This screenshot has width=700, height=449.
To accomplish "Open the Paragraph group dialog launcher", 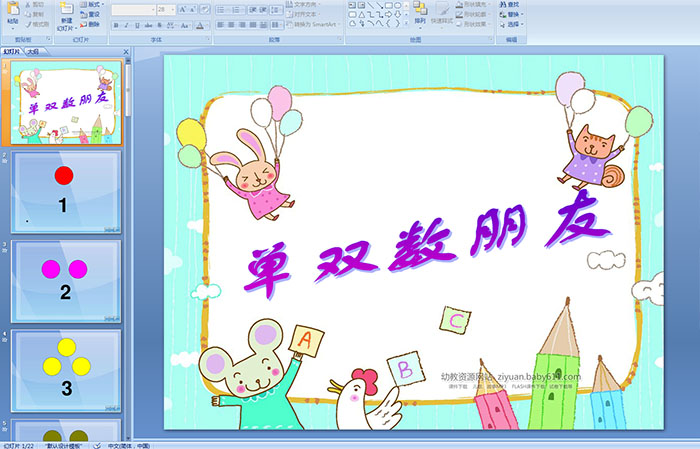I will 340,39.
